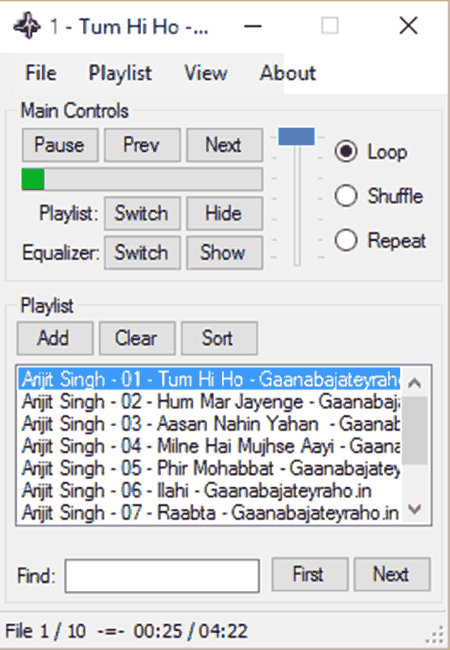Open the About menu

[288, 73]
